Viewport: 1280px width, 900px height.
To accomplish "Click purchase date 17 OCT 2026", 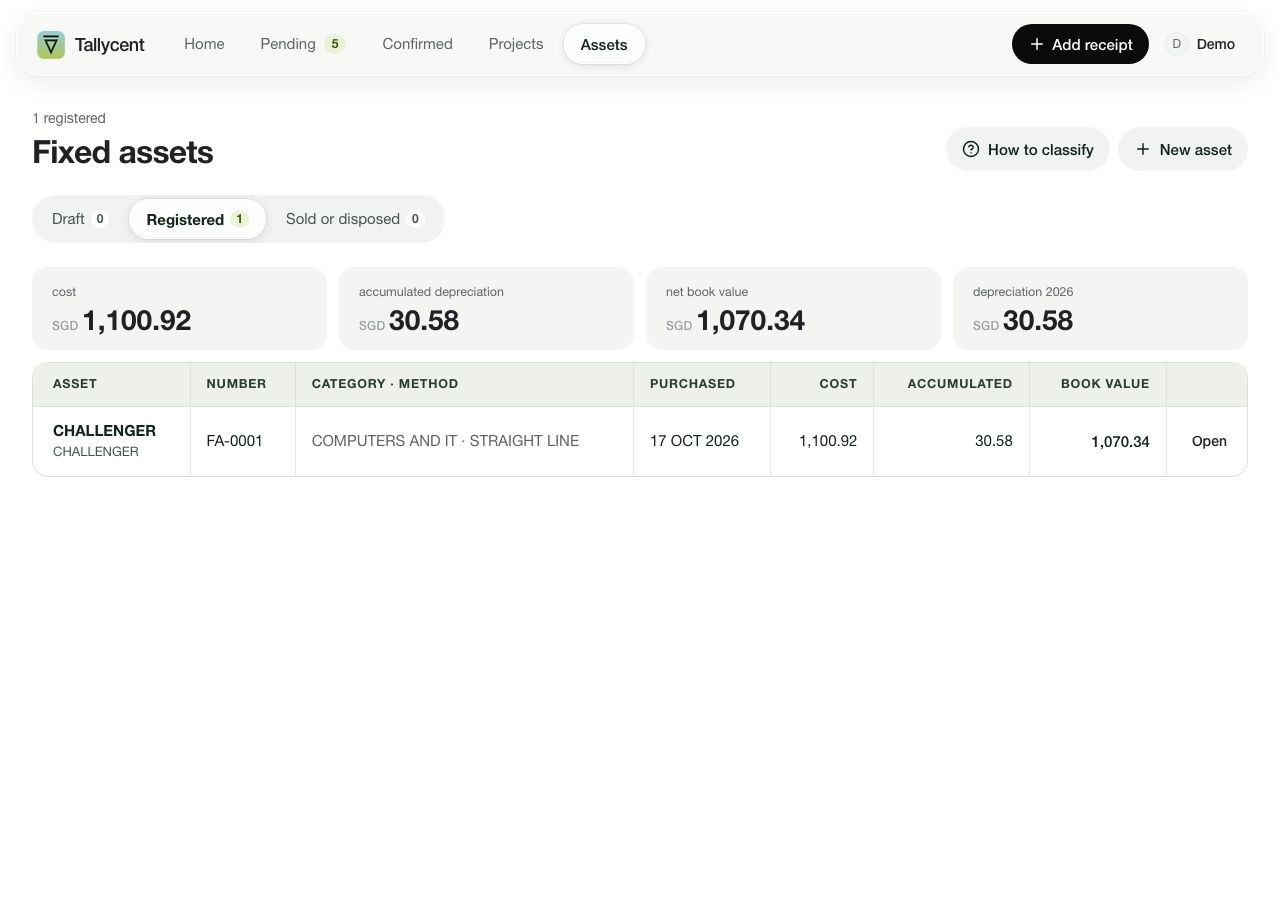I will click(x=694, y=441).
